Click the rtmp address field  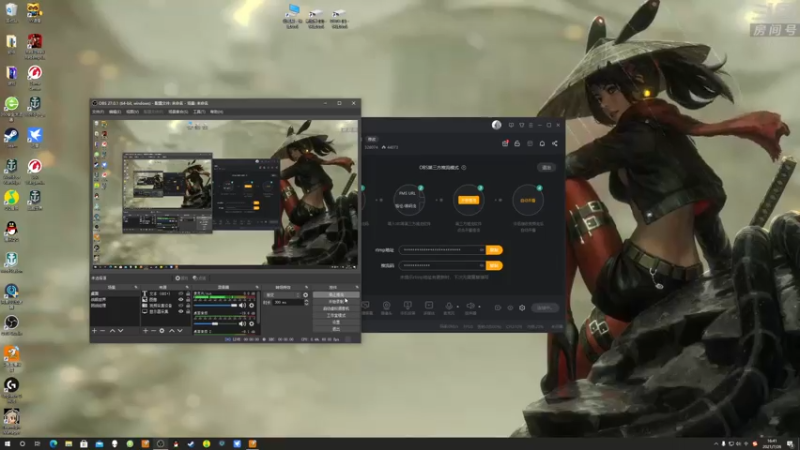click(442, 250)
